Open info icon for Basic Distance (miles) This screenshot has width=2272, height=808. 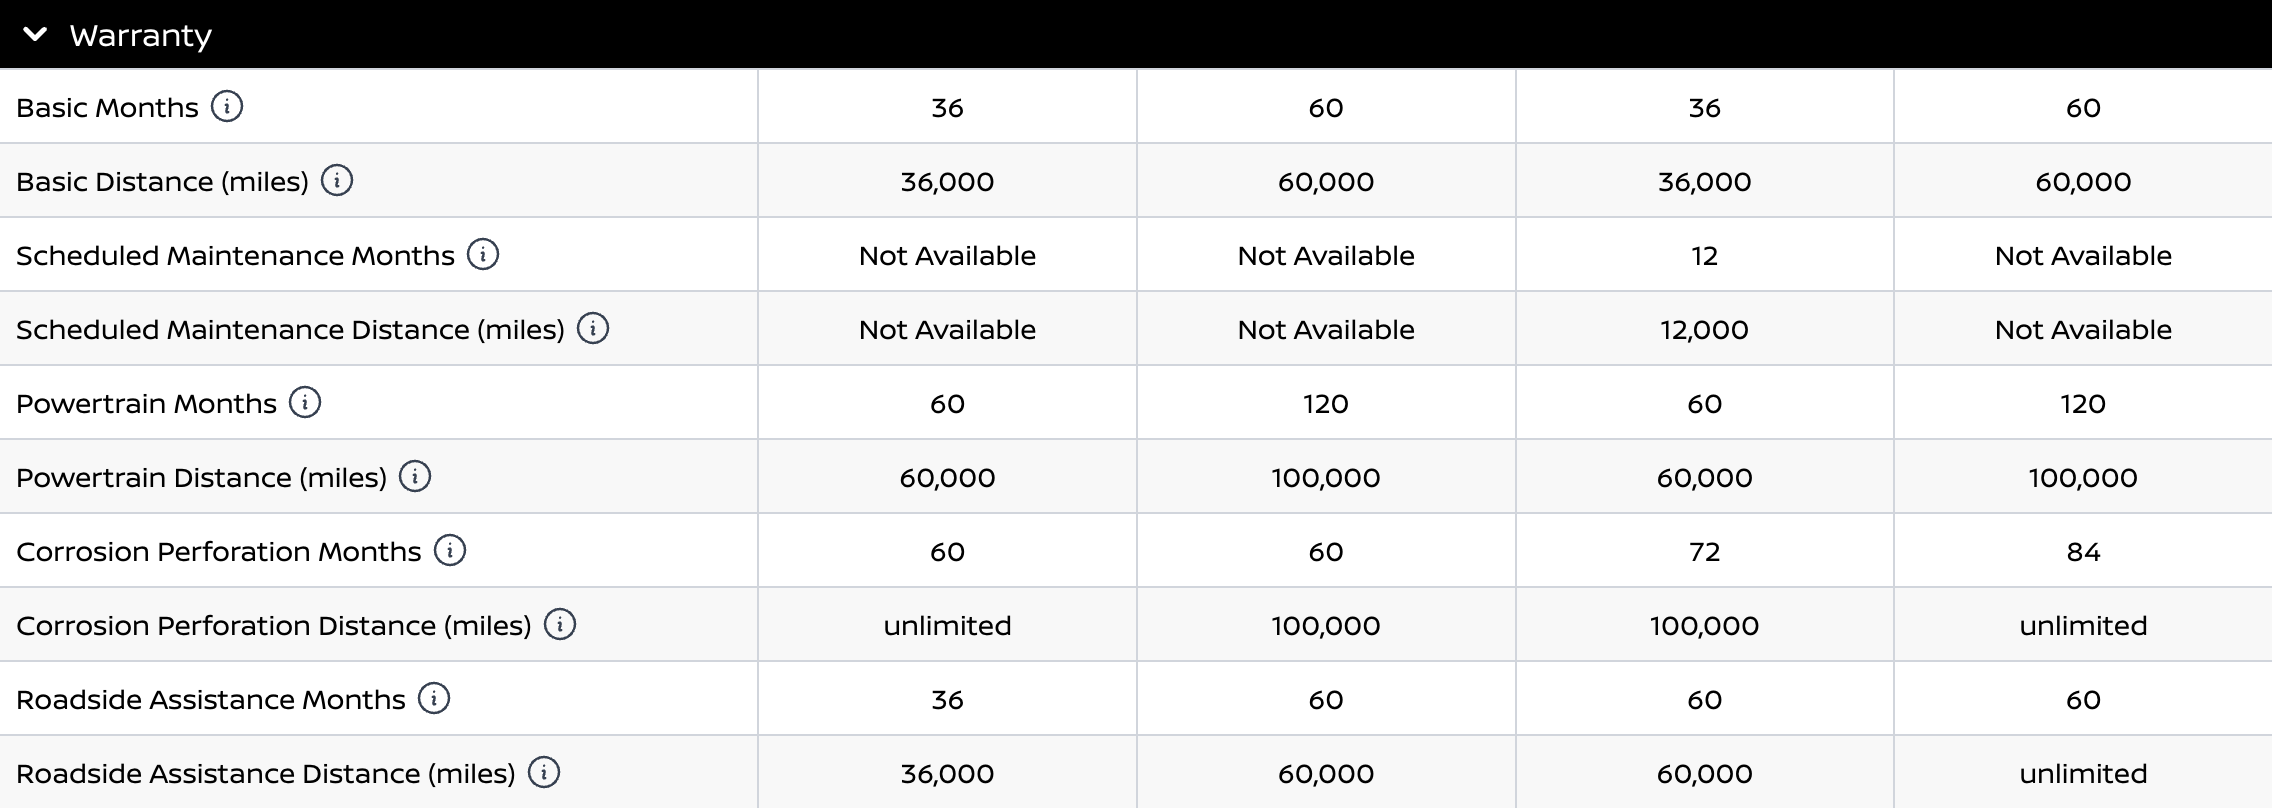337,180
